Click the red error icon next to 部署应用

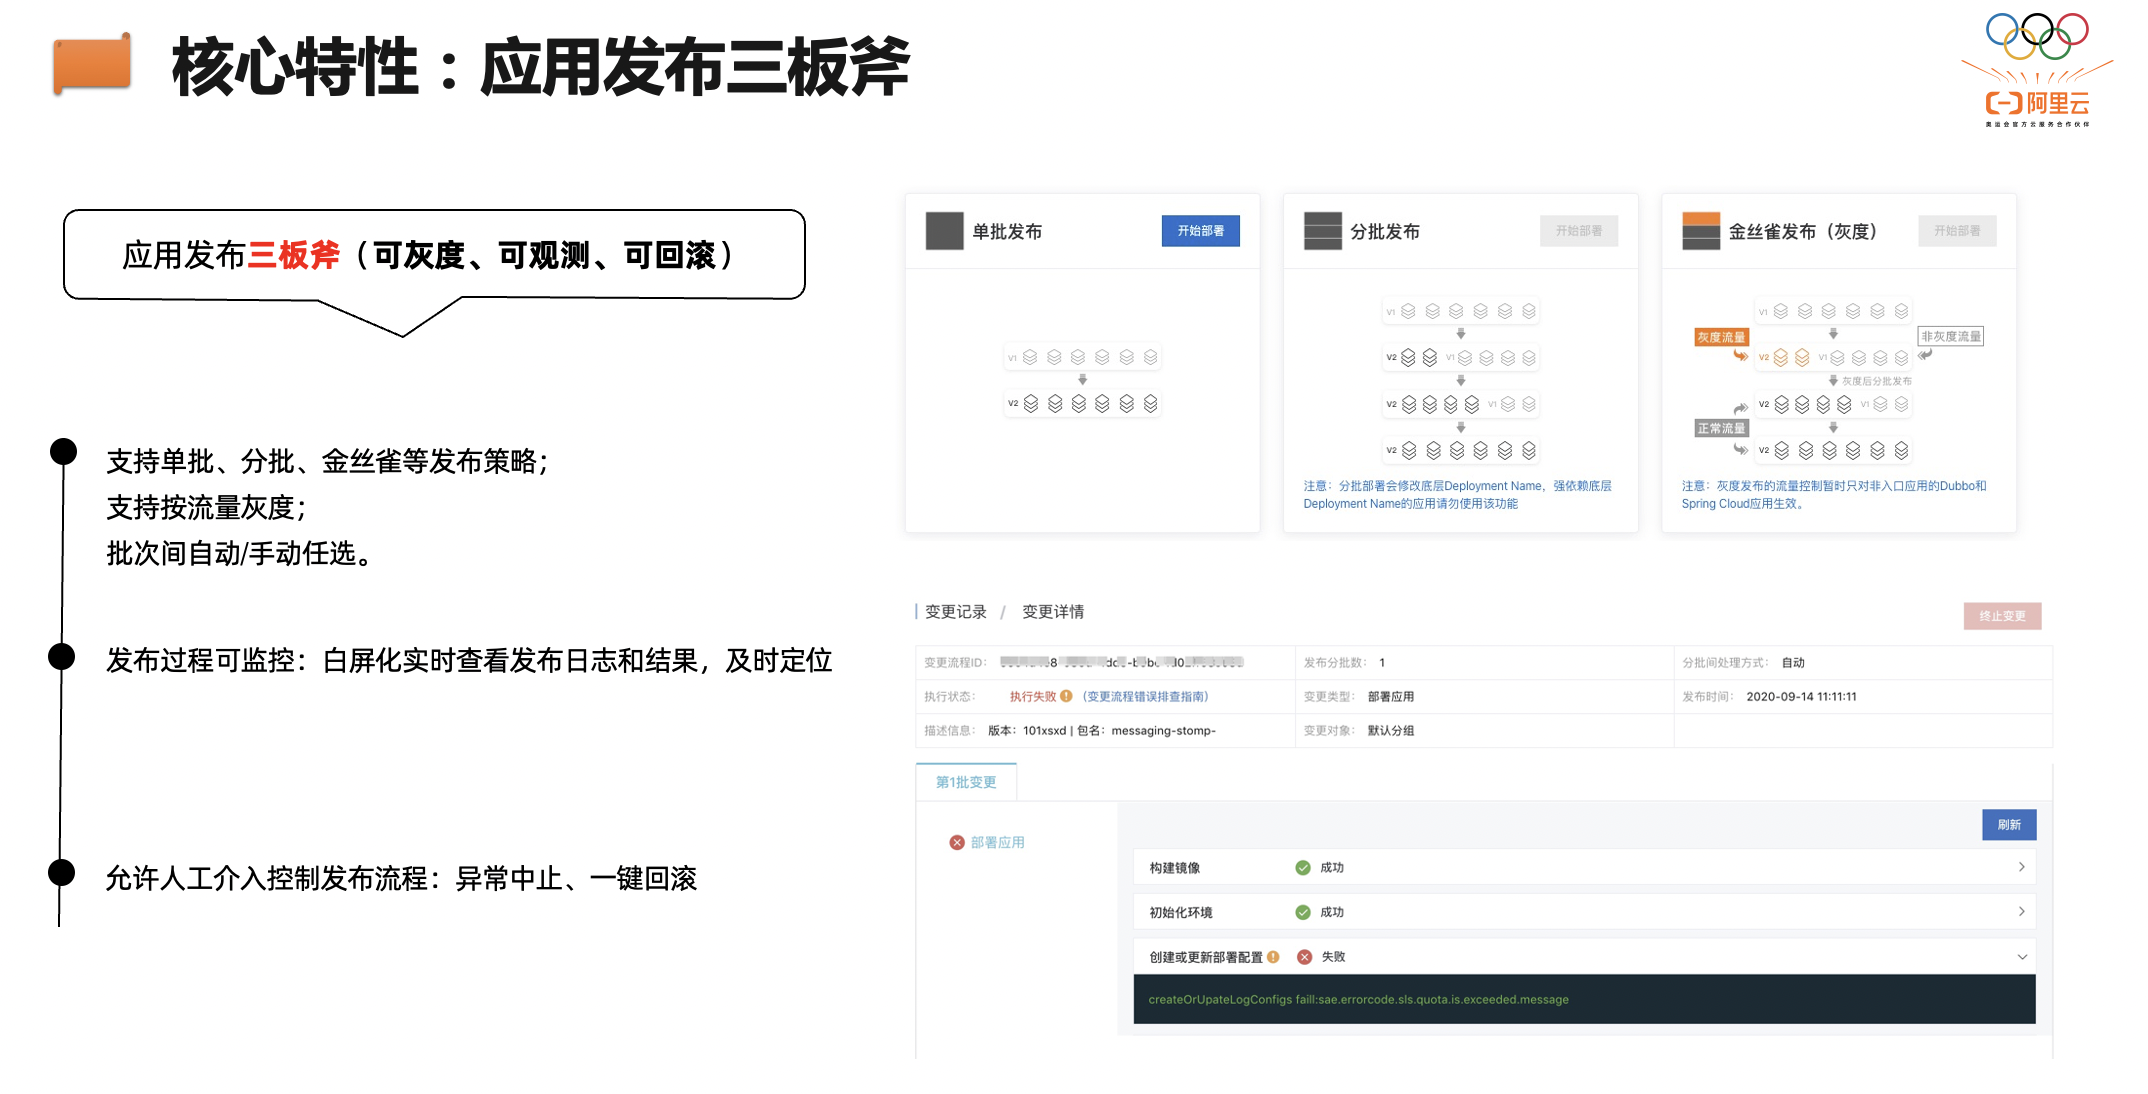956,842
